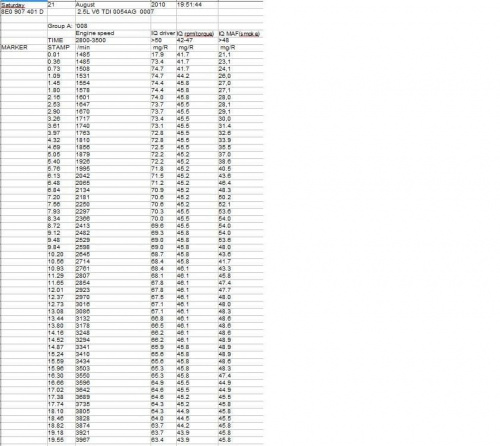
Task: Select the MARKER header cell
Action: [24, 47]
